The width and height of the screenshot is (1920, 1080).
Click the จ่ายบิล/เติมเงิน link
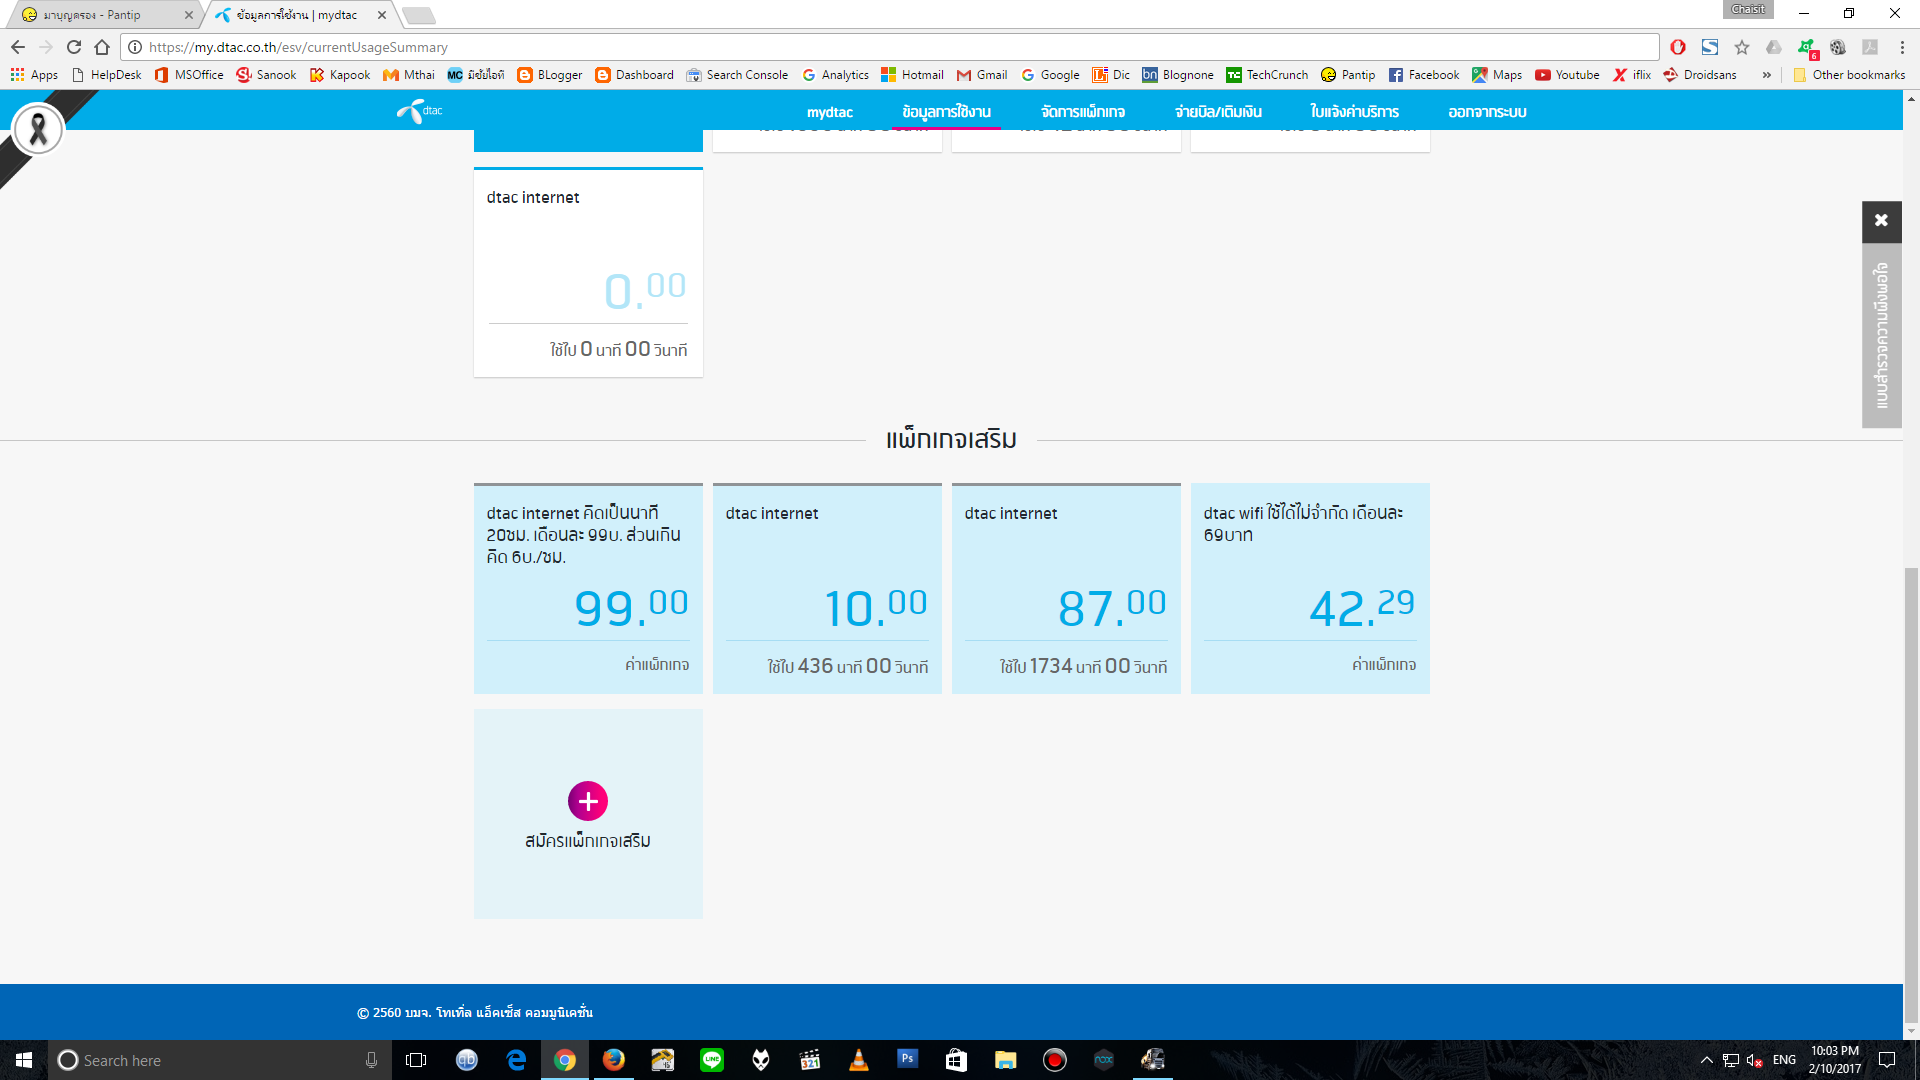1218,112
